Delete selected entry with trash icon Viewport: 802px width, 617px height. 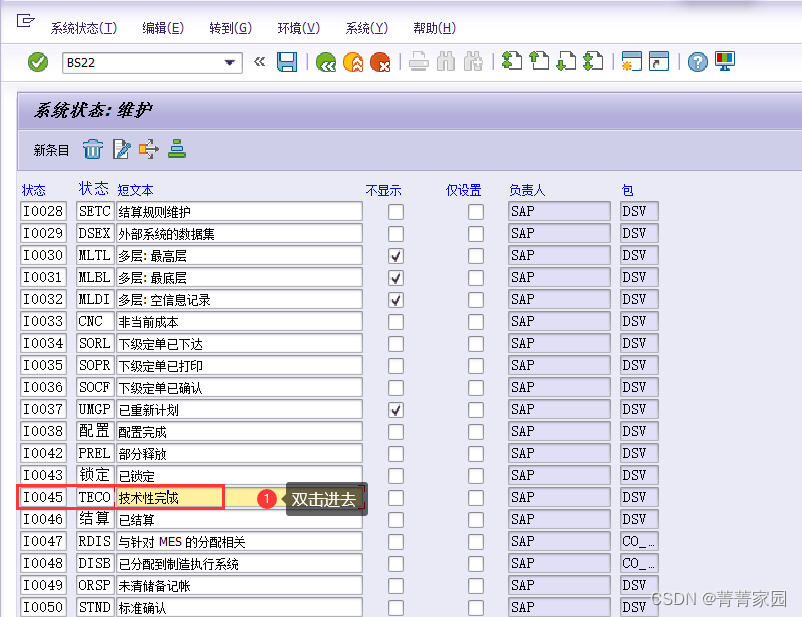(x=91, y=148)
